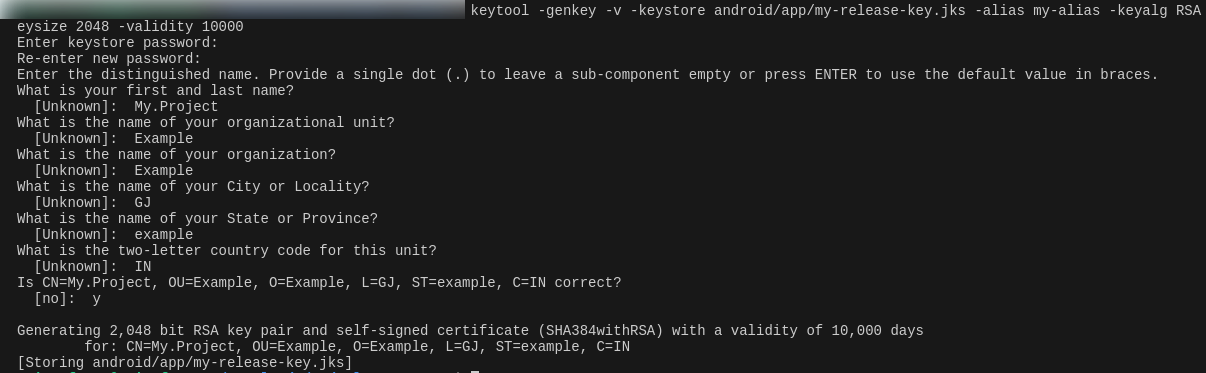
Task: Click the 'Generating 2,048 bit RSA' line
Action: [x=470, y=331]
